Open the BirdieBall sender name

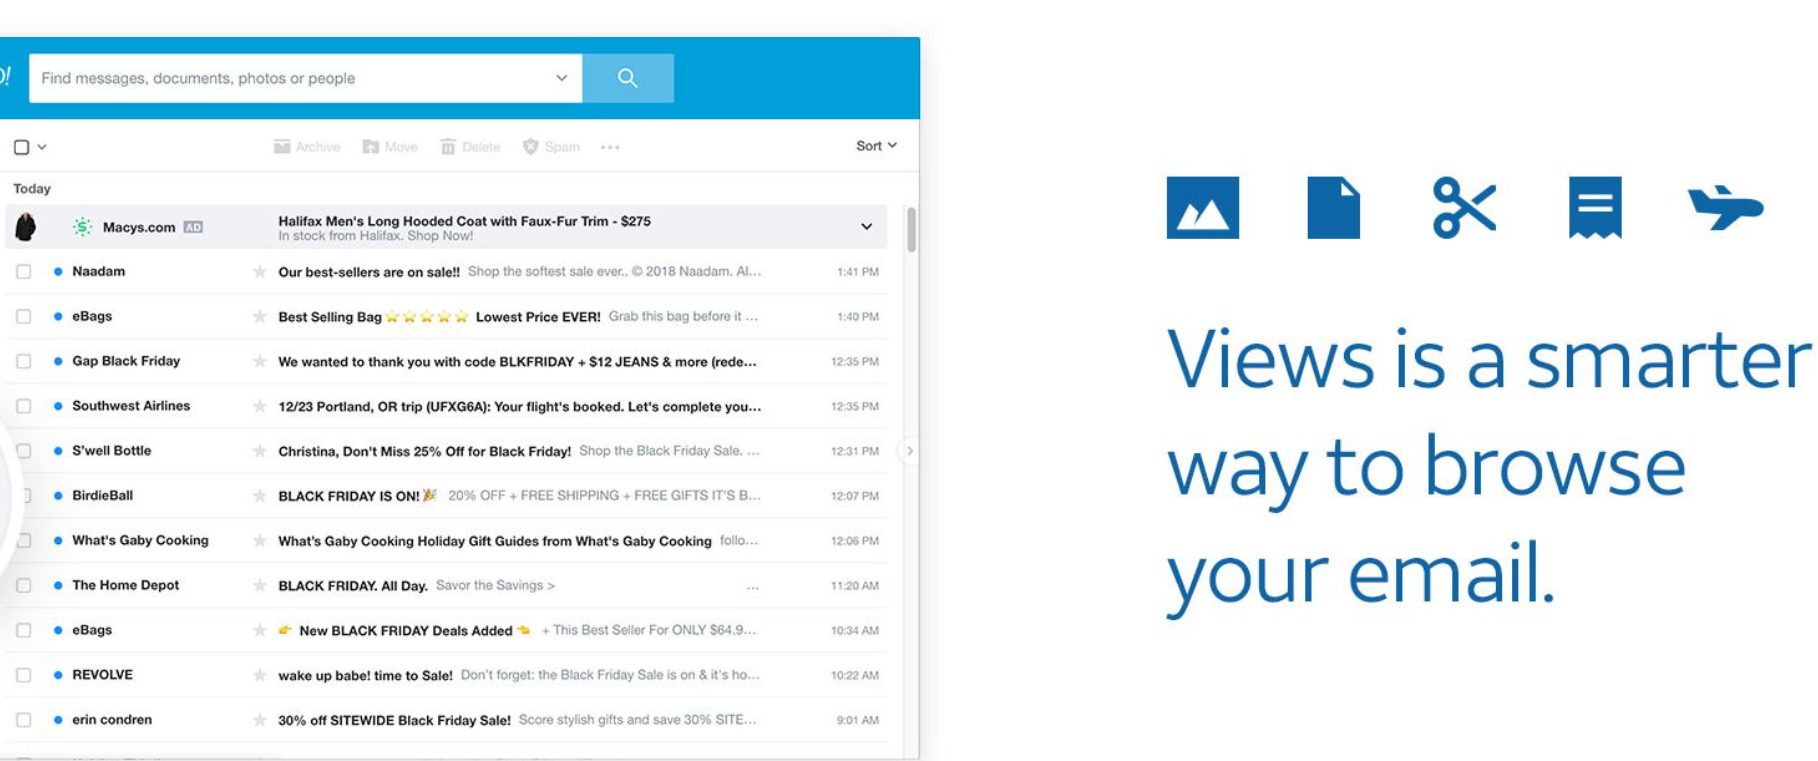tap(102, 495)
